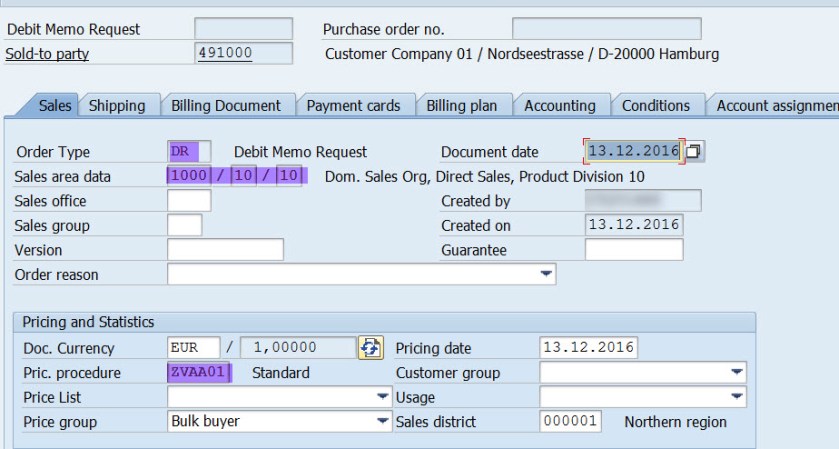839x449 pixels.
Task: Click the exchange rate refresh icon
Action: pos(371,348)
